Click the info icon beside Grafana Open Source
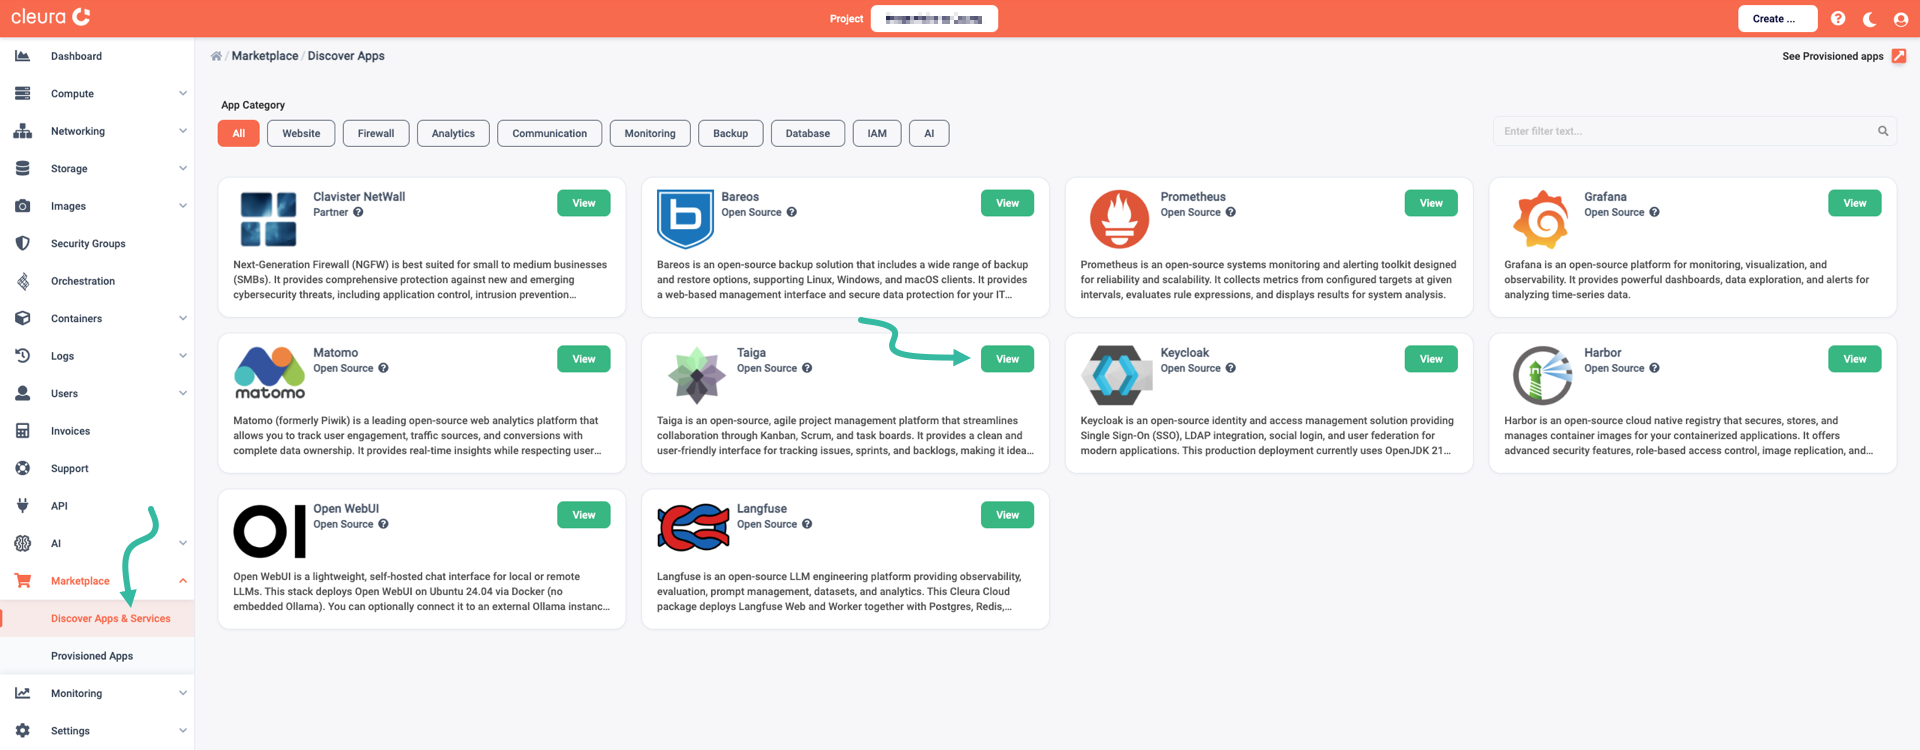1920x750 pixels. (x=1654, y=212)
